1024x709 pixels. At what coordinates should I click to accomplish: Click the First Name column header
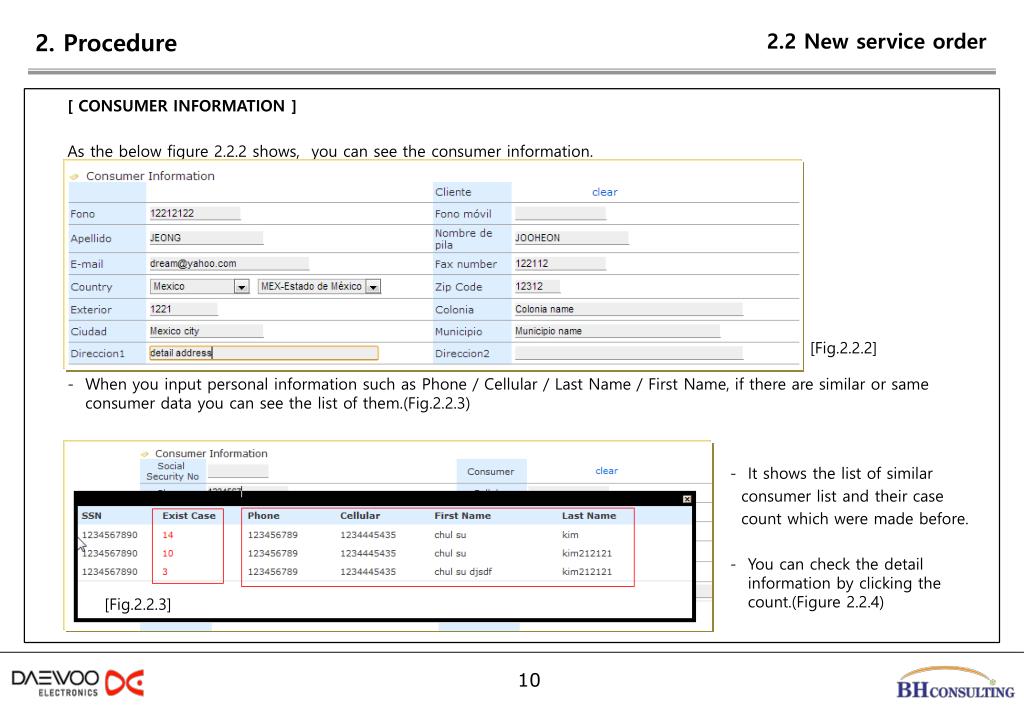point(462,516)
